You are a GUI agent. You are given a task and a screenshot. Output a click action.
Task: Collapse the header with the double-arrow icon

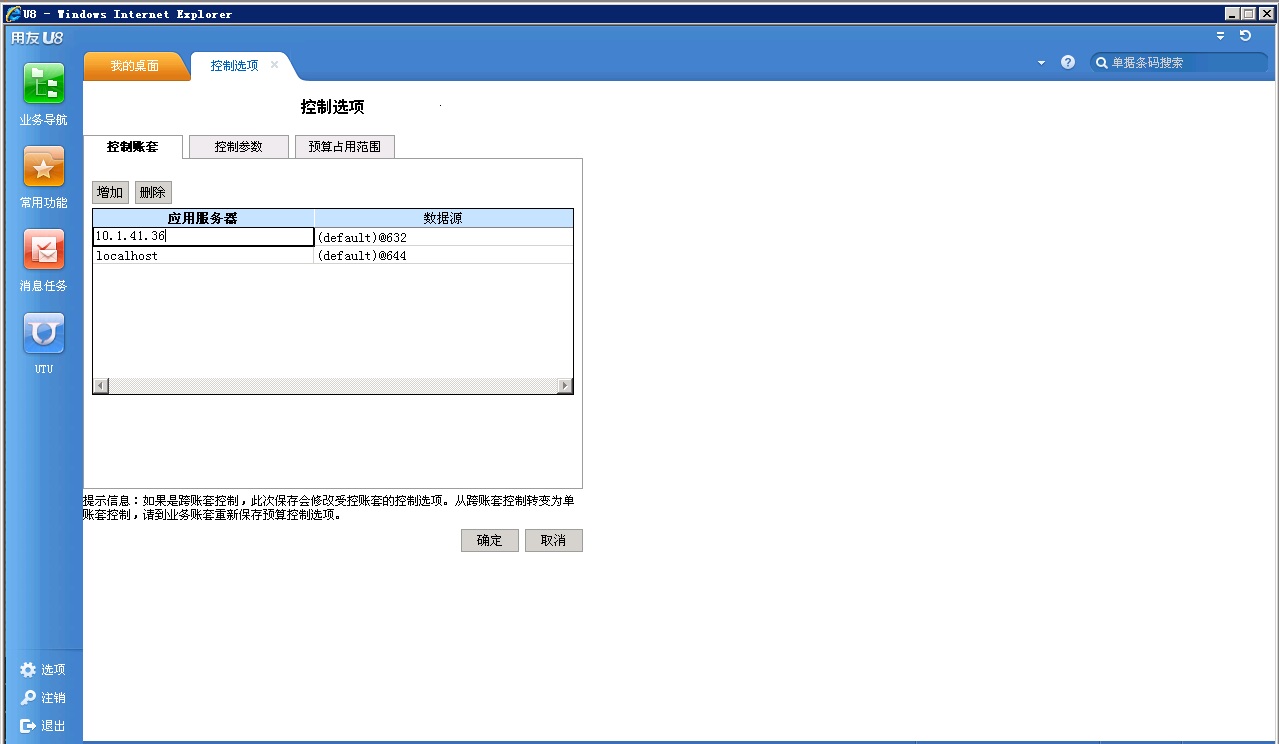[1220, 35]
